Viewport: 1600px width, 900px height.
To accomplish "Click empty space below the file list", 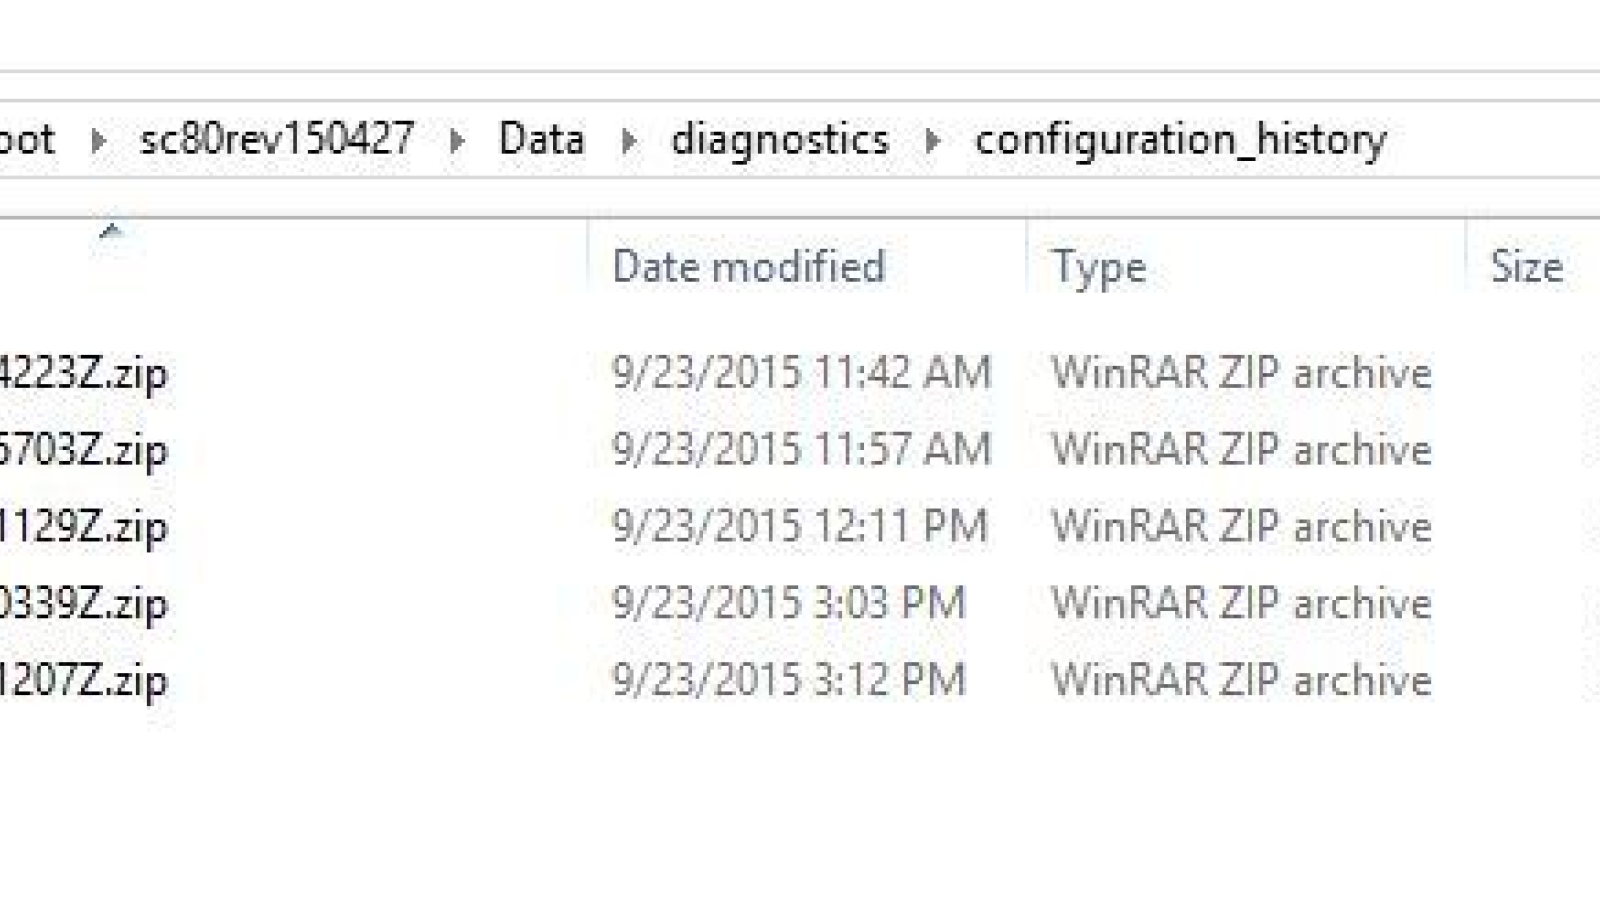I will click(x=700, y=800).
